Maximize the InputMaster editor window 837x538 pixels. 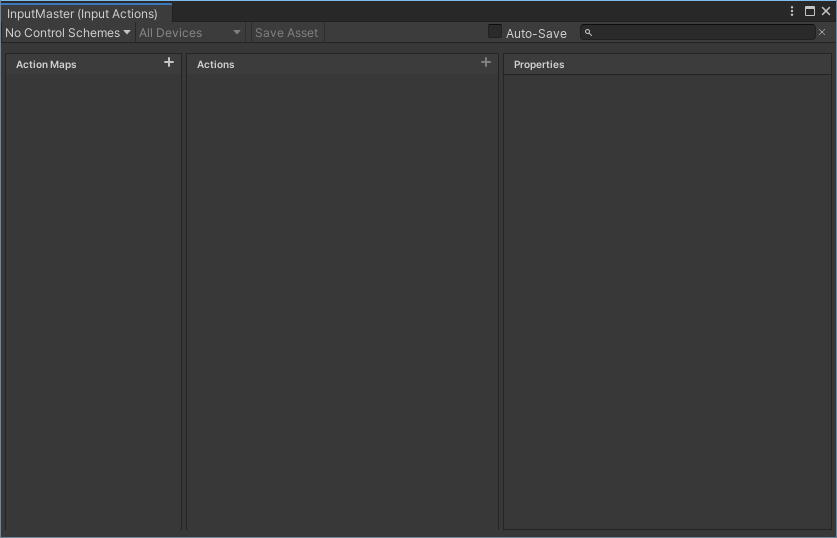point(810,11)
